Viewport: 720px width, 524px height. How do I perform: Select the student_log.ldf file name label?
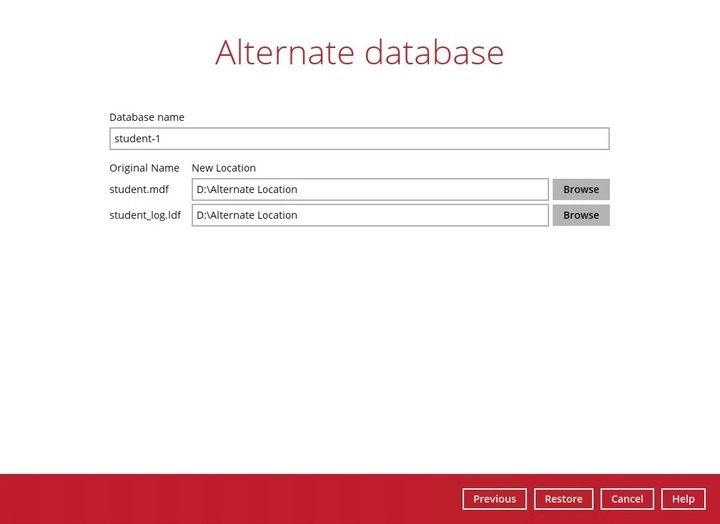[x=145, y=215]
